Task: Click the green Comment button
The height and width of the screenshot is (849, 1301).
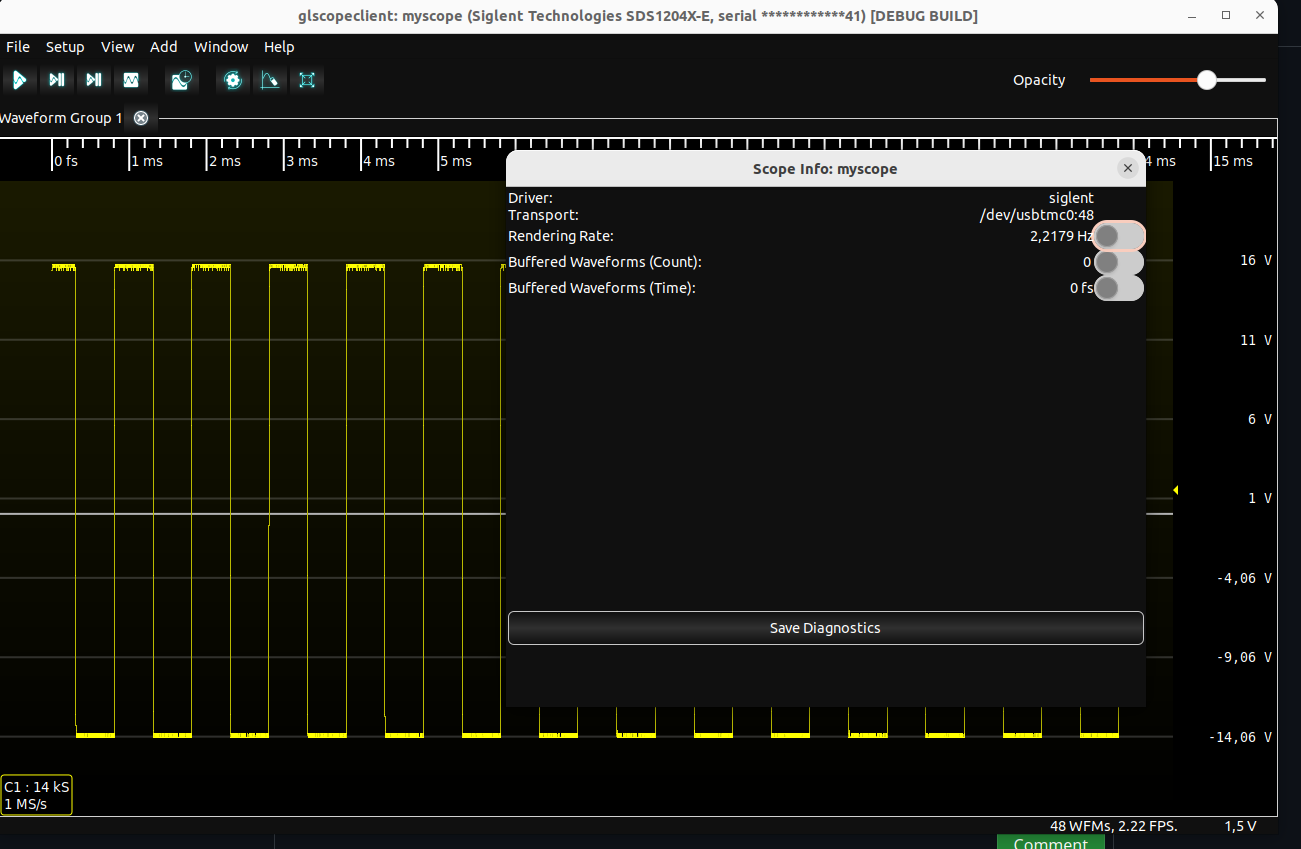Action: [1051, 843]
